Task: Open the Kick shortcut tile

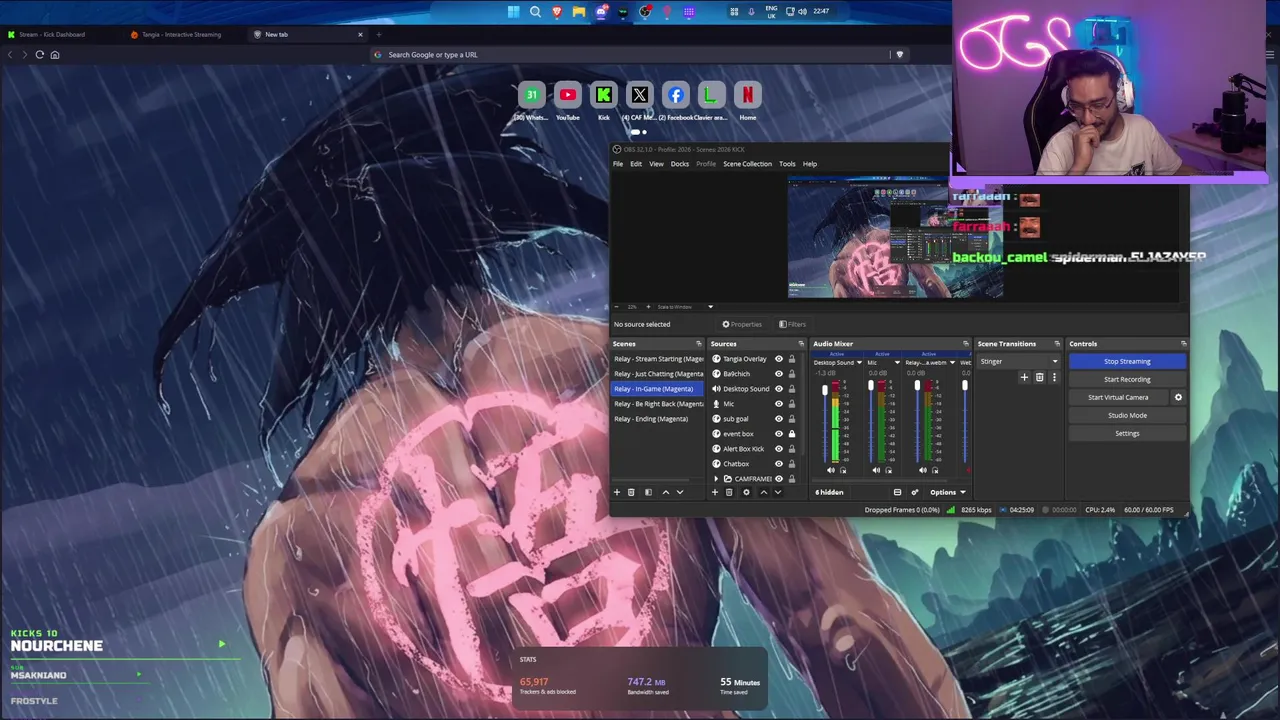Action: tap(604, 96)
